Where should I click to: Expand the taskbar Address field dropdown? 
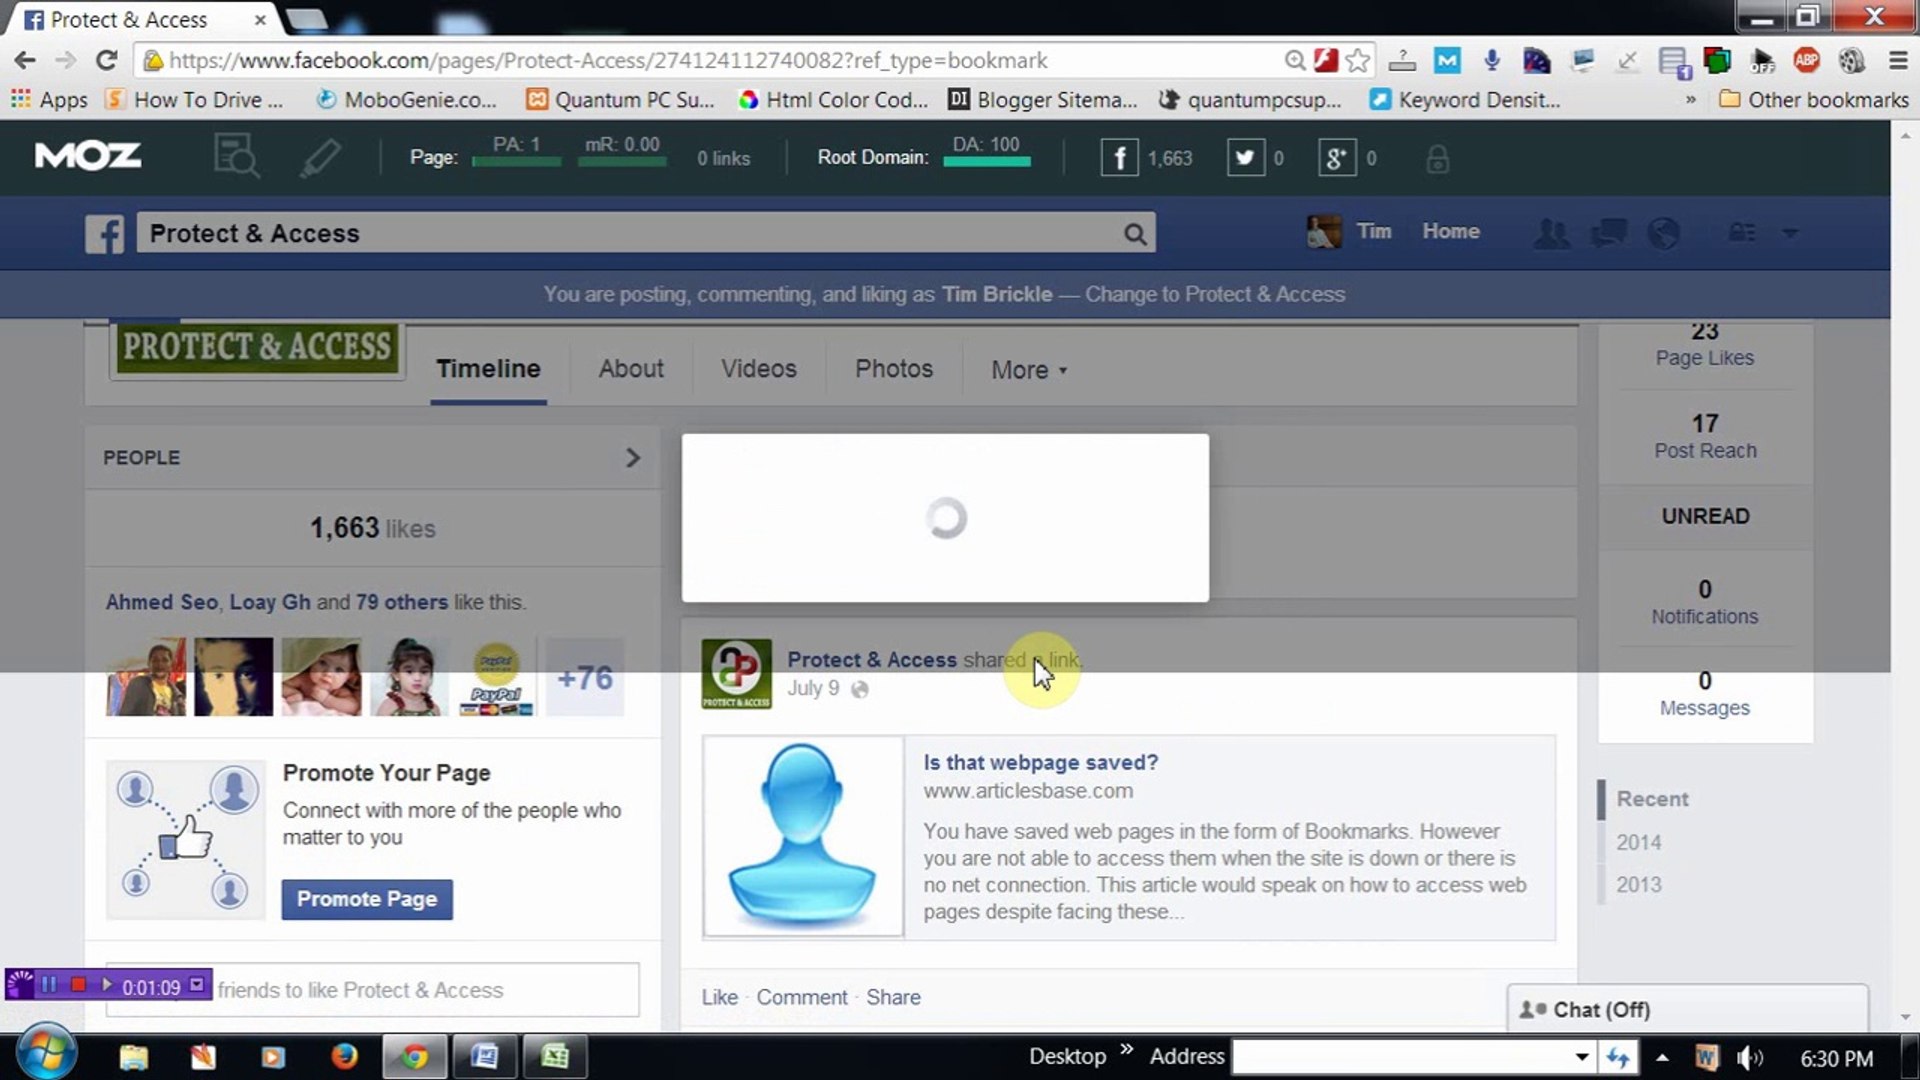pyautogui.click(x=1583, y=1056)
